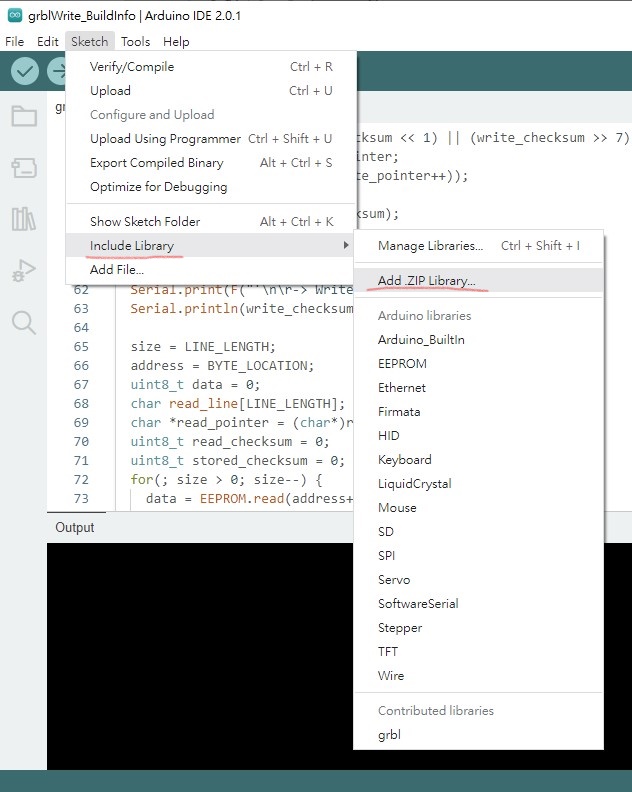Toggle Optimize for Debugging

click(211, 187)
